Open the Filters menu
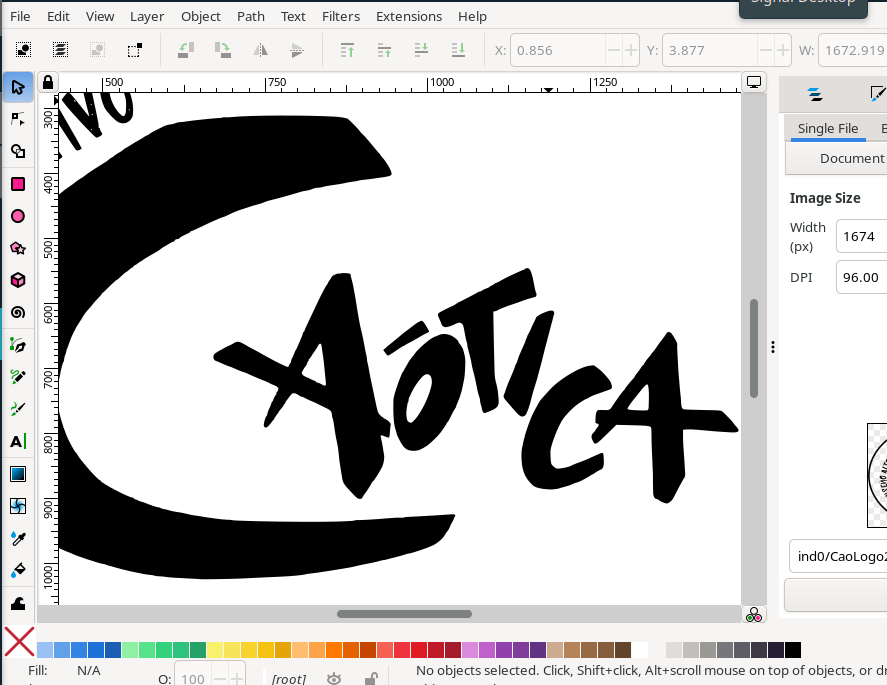Image resolution: width=887 pixels, height=685 pixels. [341, 16]
